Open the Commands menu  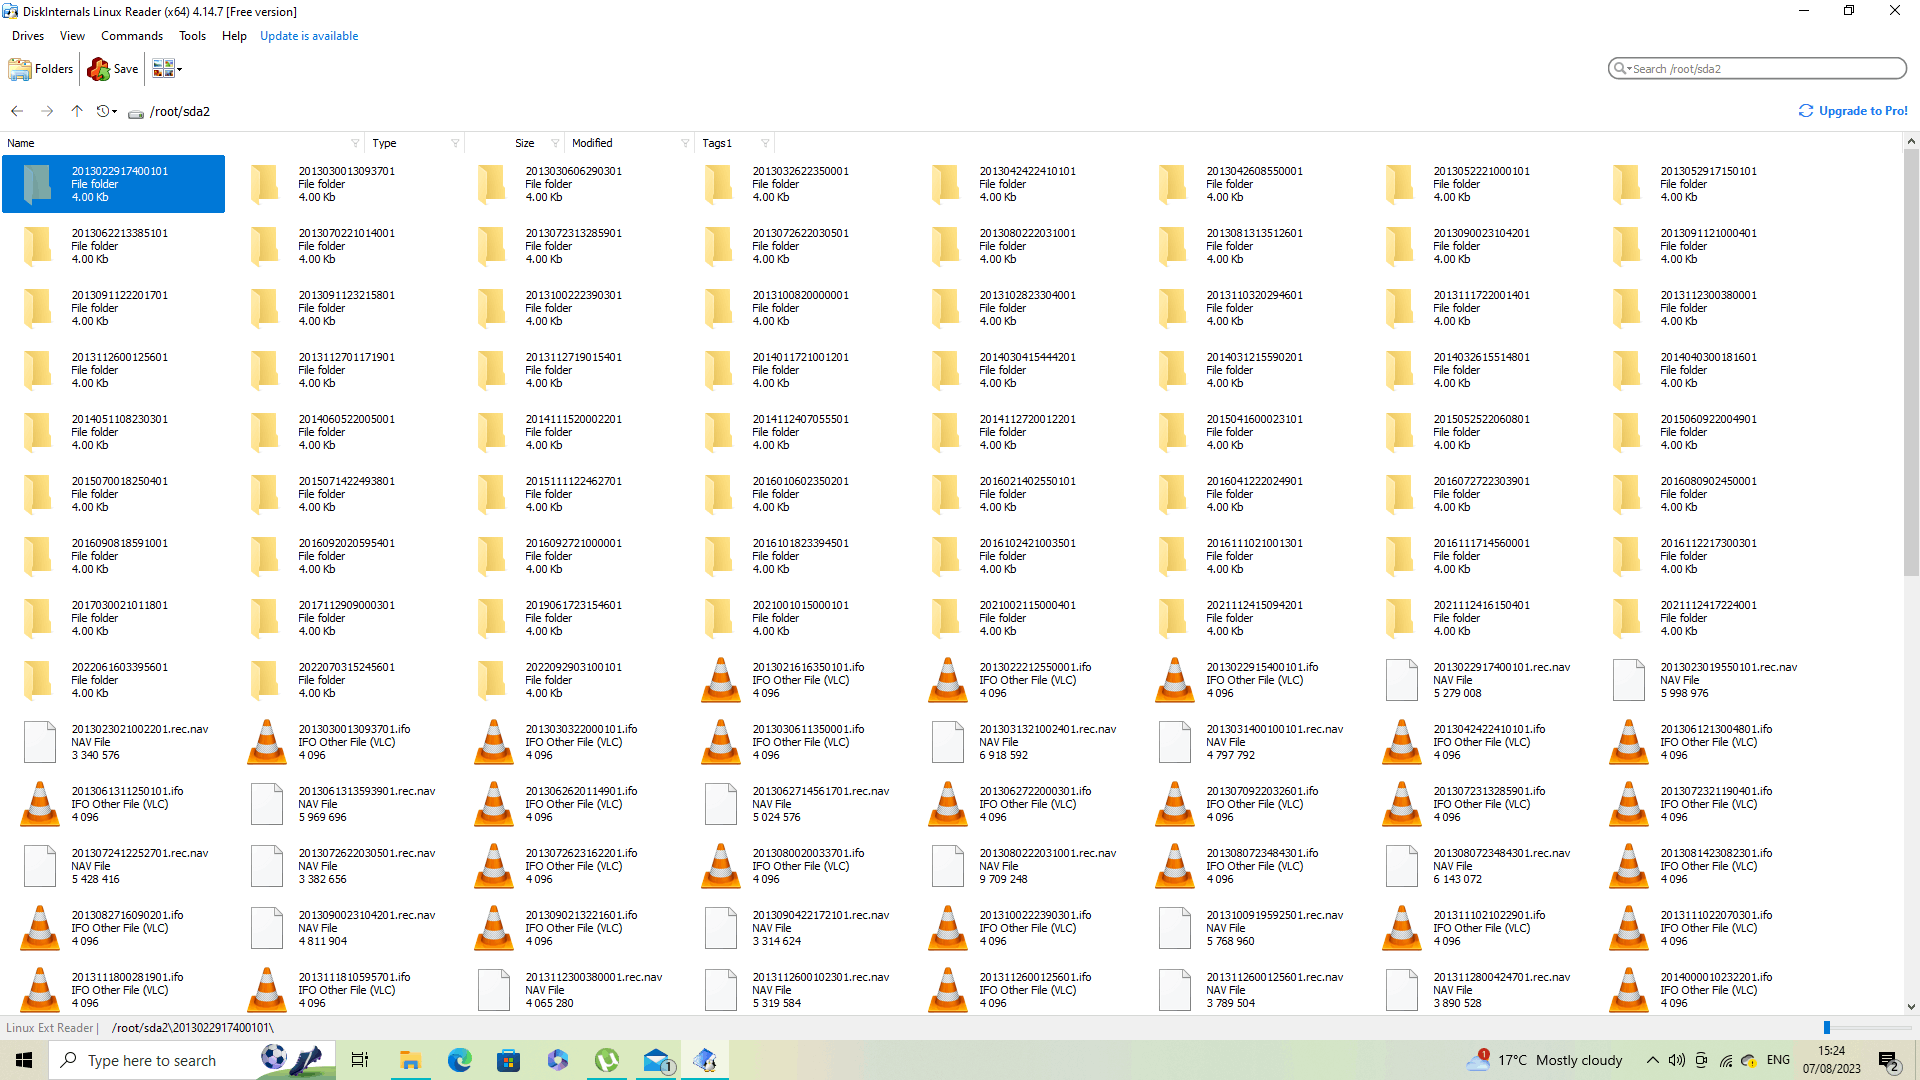[131, 36]
